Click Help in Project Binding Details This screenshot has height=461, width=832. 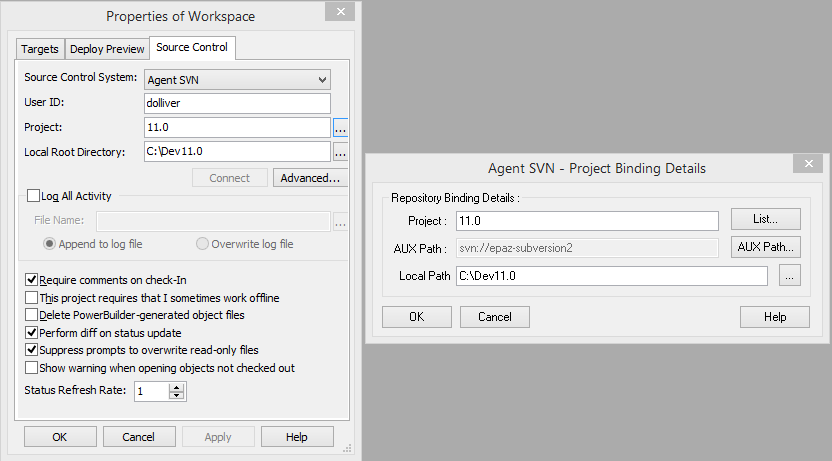775,317
